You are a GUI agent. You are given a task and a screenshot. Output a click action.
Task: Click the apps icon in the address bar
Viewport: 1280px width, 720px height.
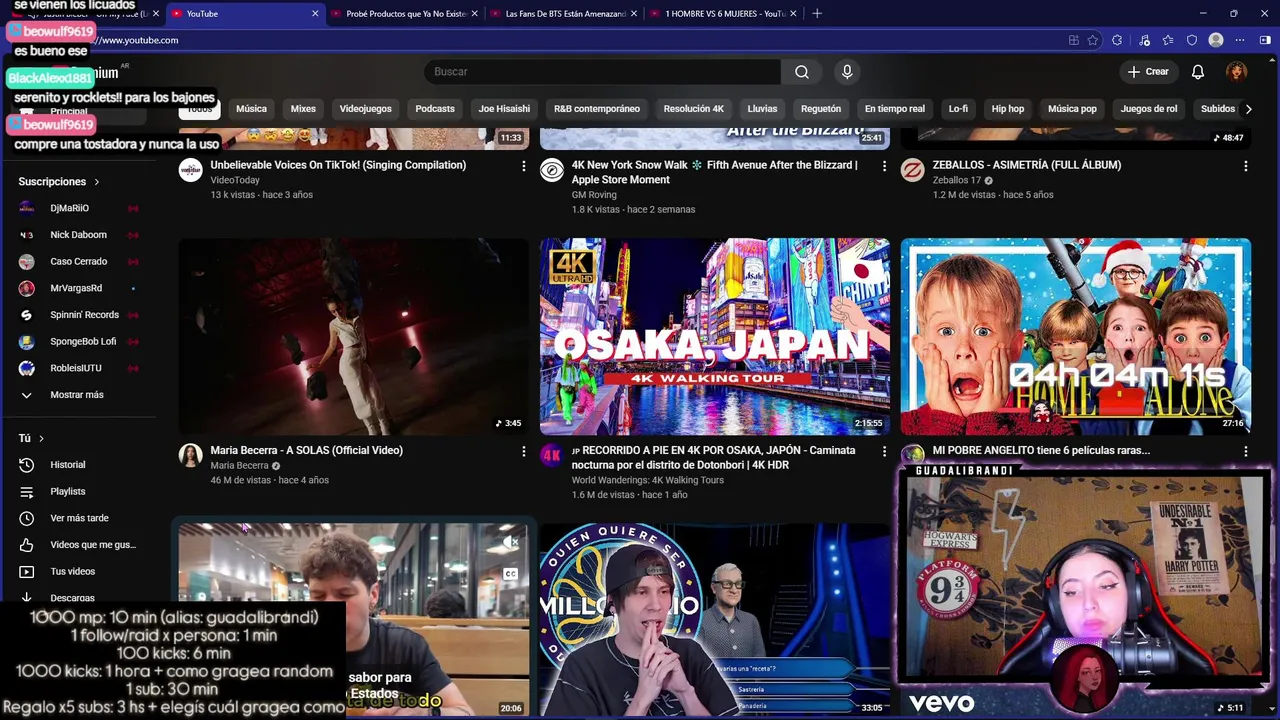[x=1073, y=40]
